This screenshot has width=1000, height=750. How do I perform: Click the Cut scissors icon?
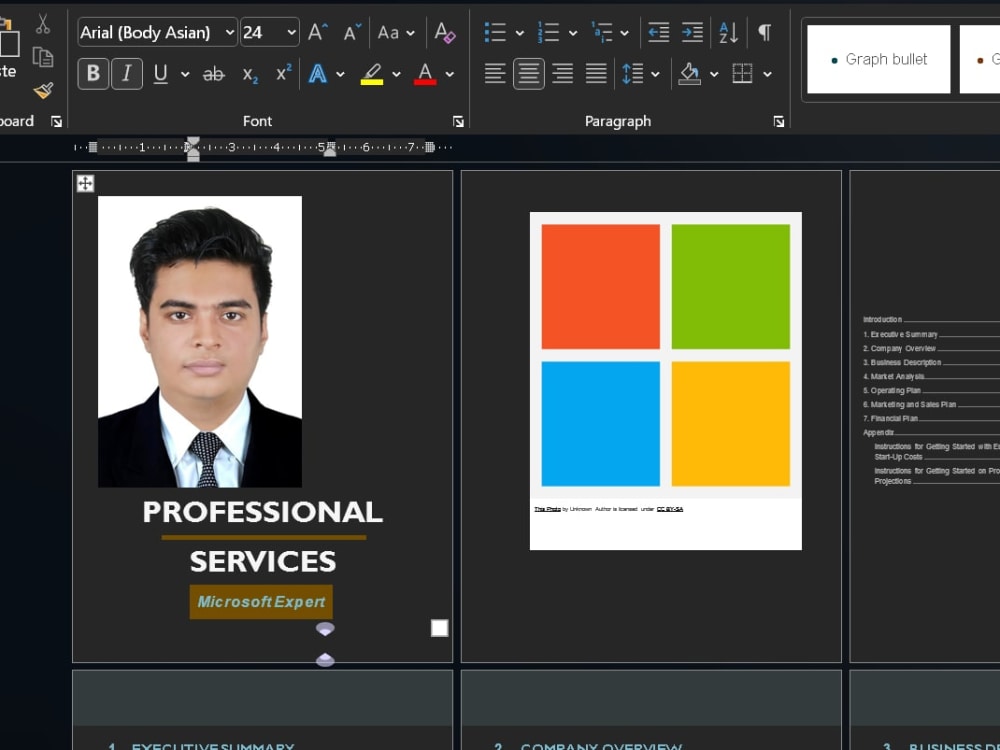(x=43, y=24)
